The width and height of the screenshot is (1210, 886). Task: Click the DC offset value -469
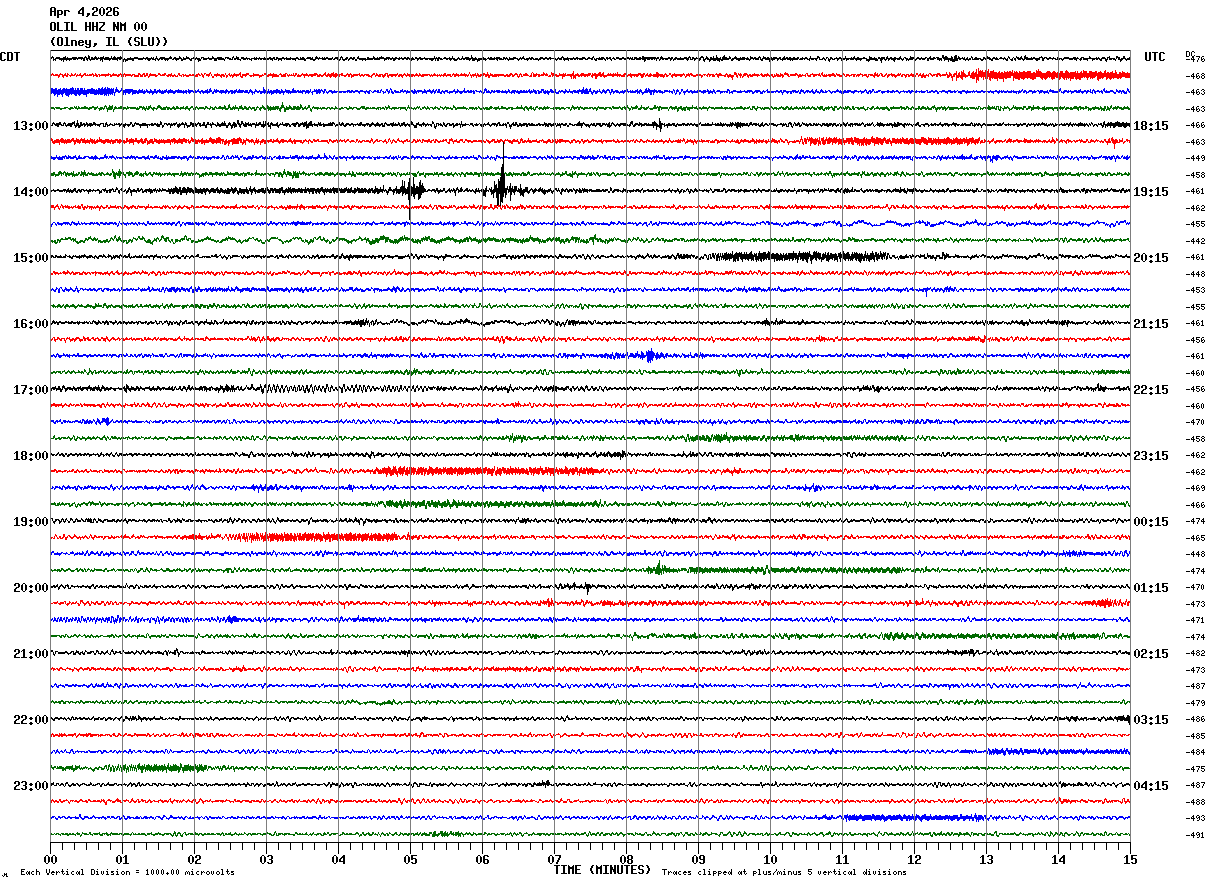1195,488
